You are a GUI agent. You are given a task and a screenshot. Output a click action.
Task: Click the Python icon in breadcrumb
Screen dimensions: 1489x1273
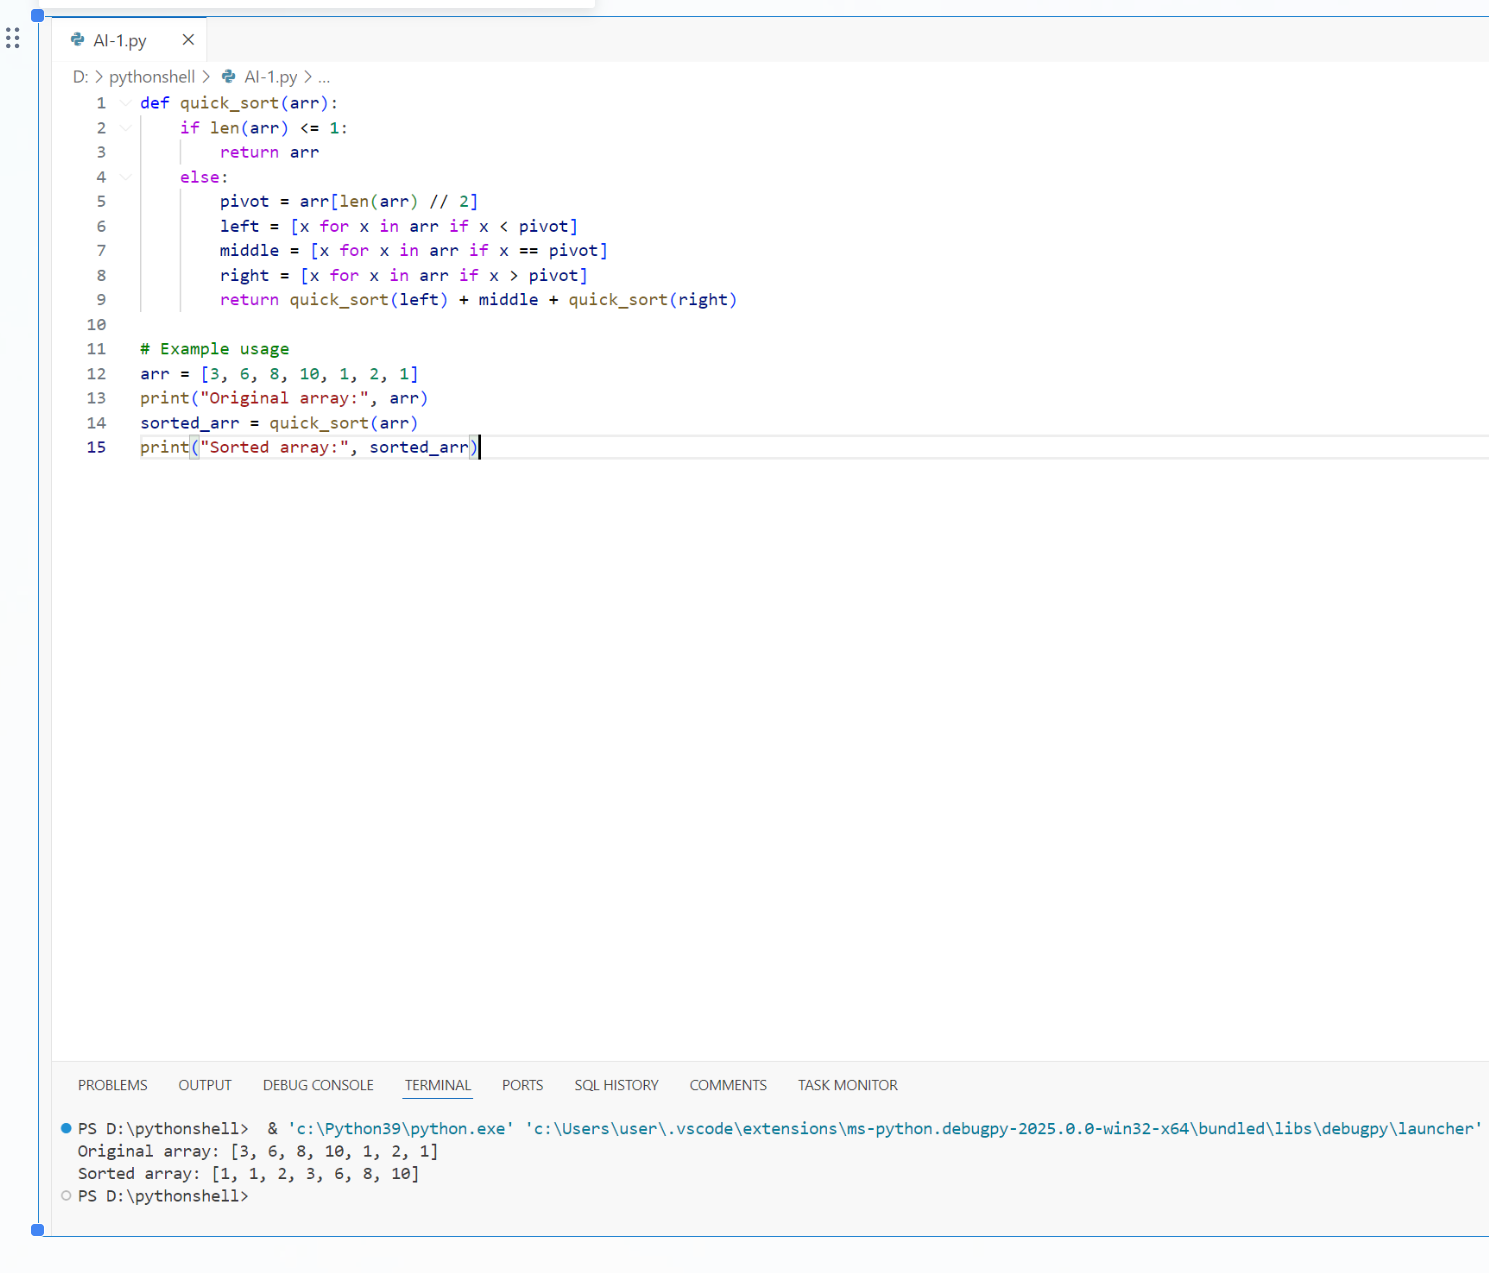coord(229,77)
